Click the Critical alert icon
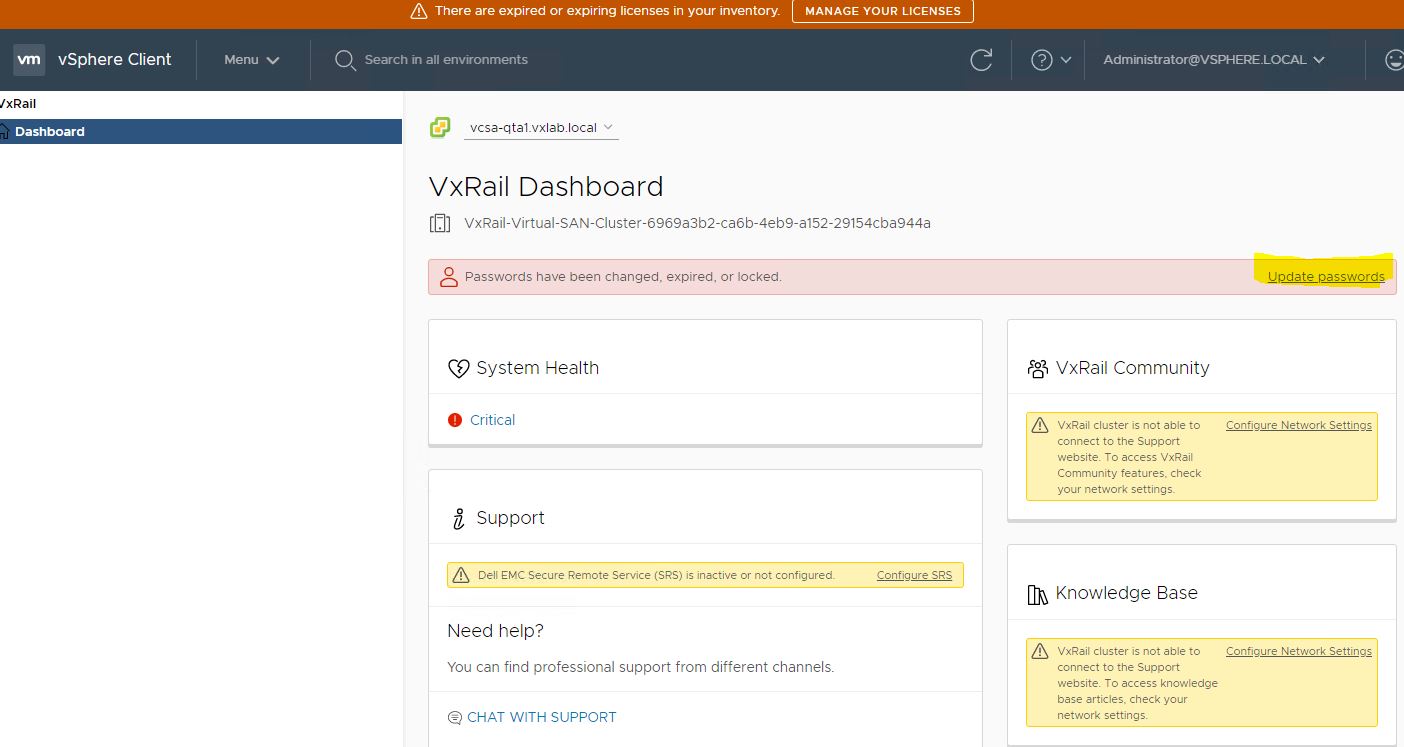This screenshot has width=1404, height=747. pos(454,419)
